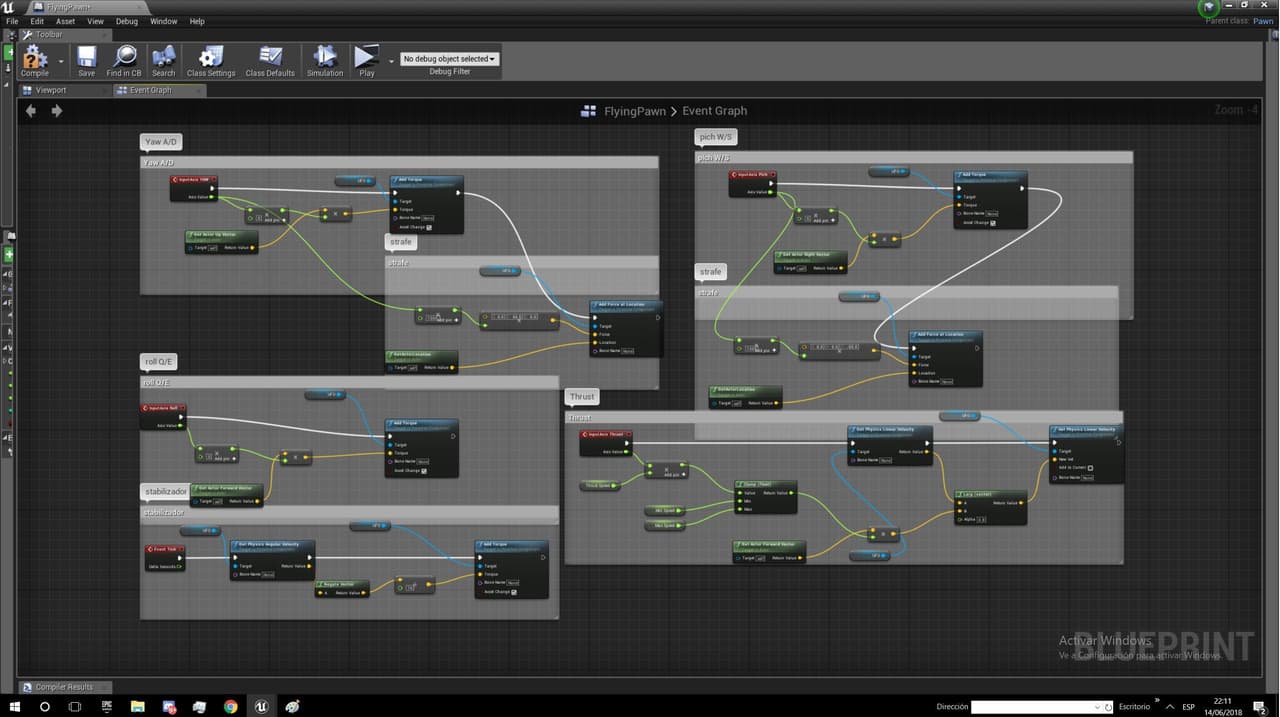The height and width of the screenshot is (717, 1280).
Task: Expand the taskbar Escritorio toolbar chevron
Action: [x=1157, y=701]
